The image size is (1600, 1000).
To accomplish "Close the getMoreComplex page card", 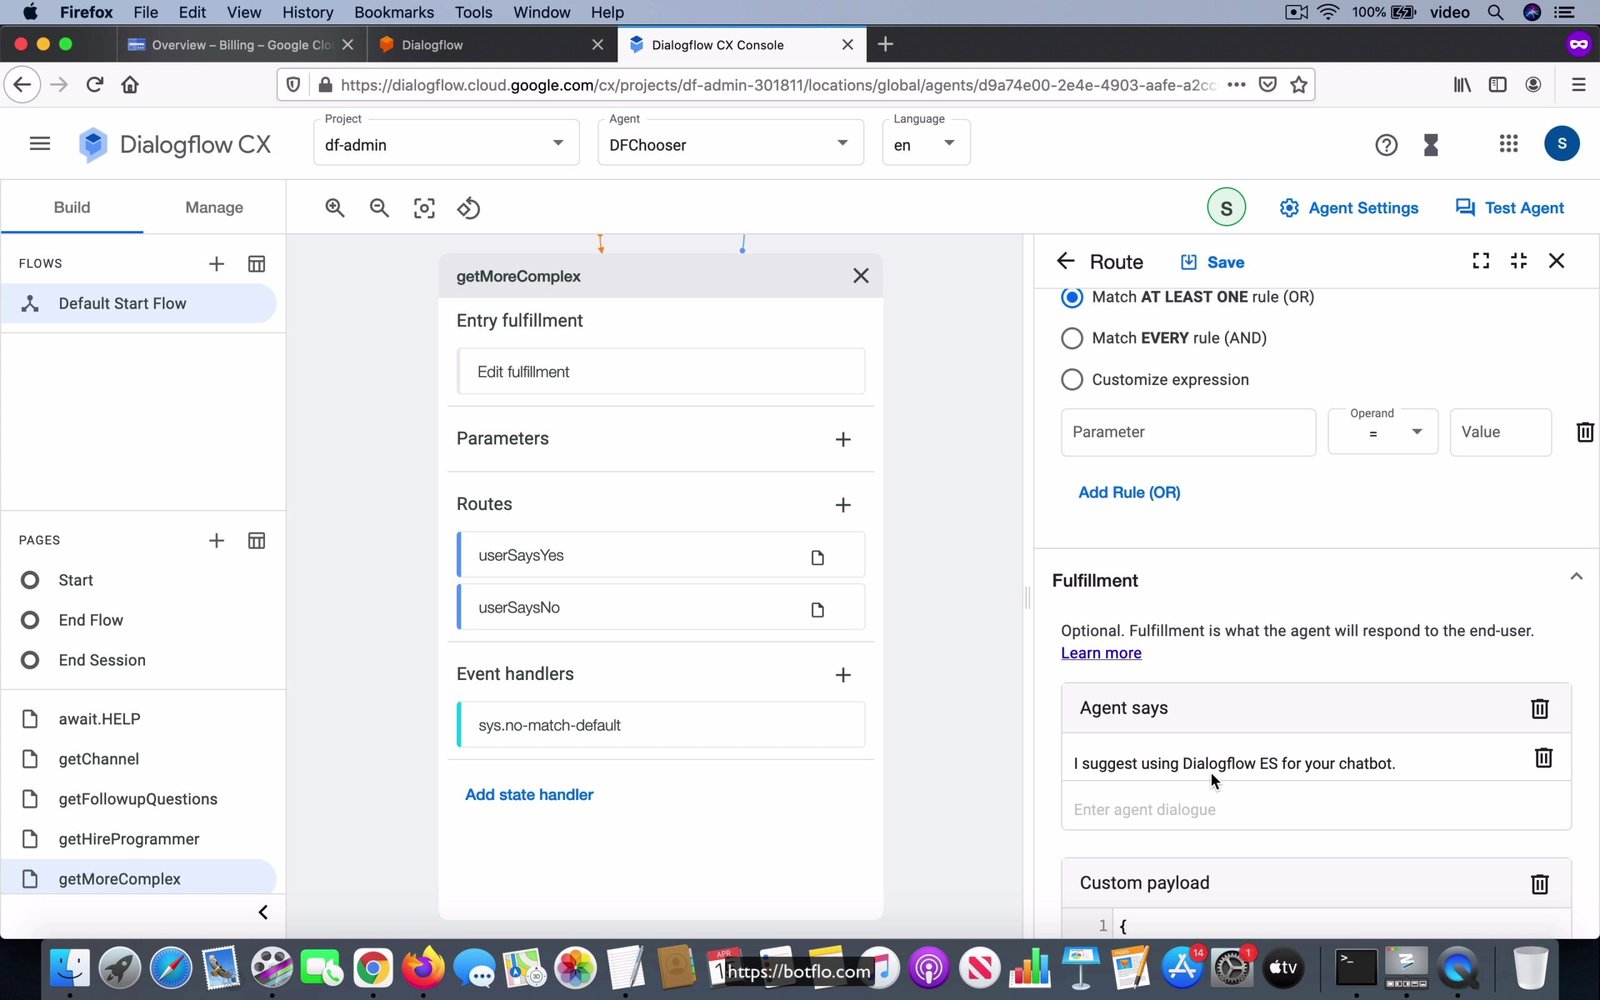I will point(861,276).
